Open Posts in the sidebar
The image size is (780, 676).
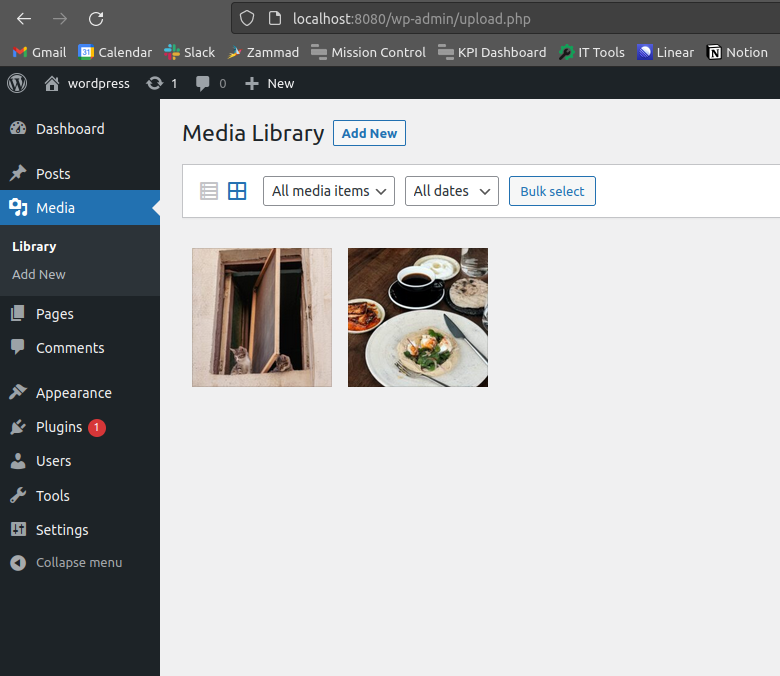click(x=80, y=174)
